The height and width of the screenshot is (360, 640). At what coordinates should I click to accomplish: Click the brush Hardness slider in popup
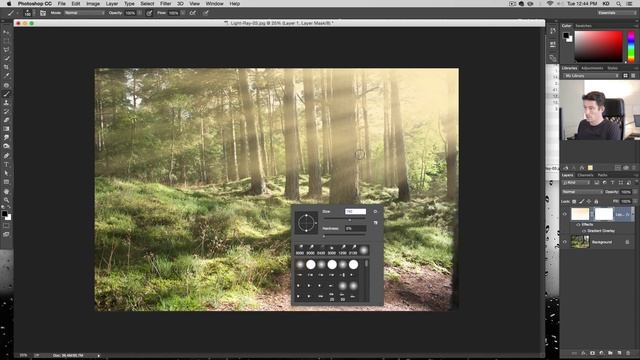coord(345,236)
